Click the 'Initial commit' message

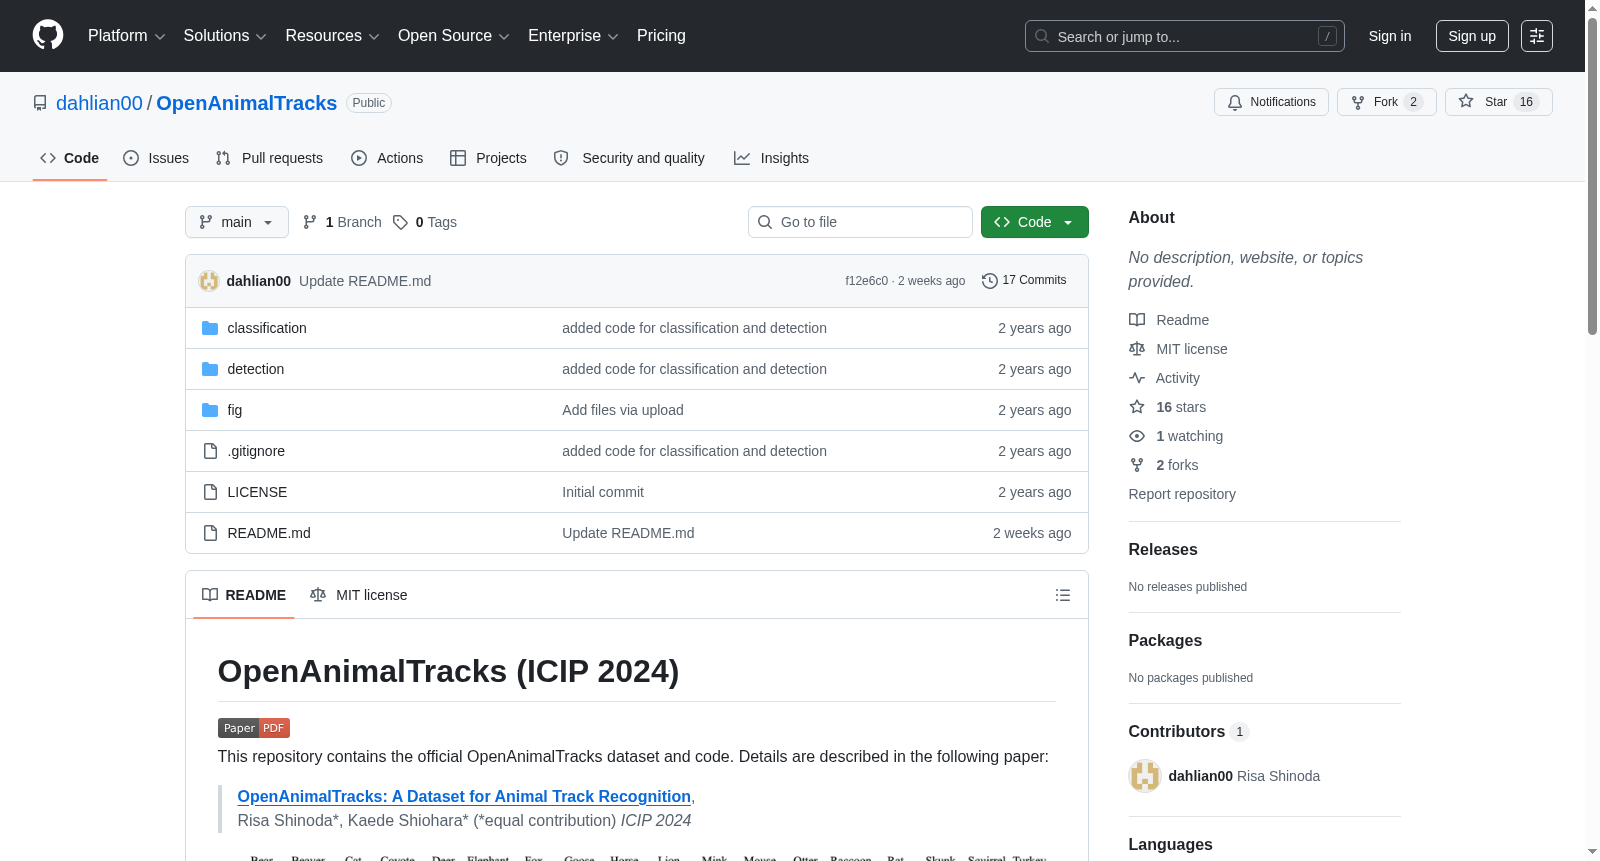point(603,492)
